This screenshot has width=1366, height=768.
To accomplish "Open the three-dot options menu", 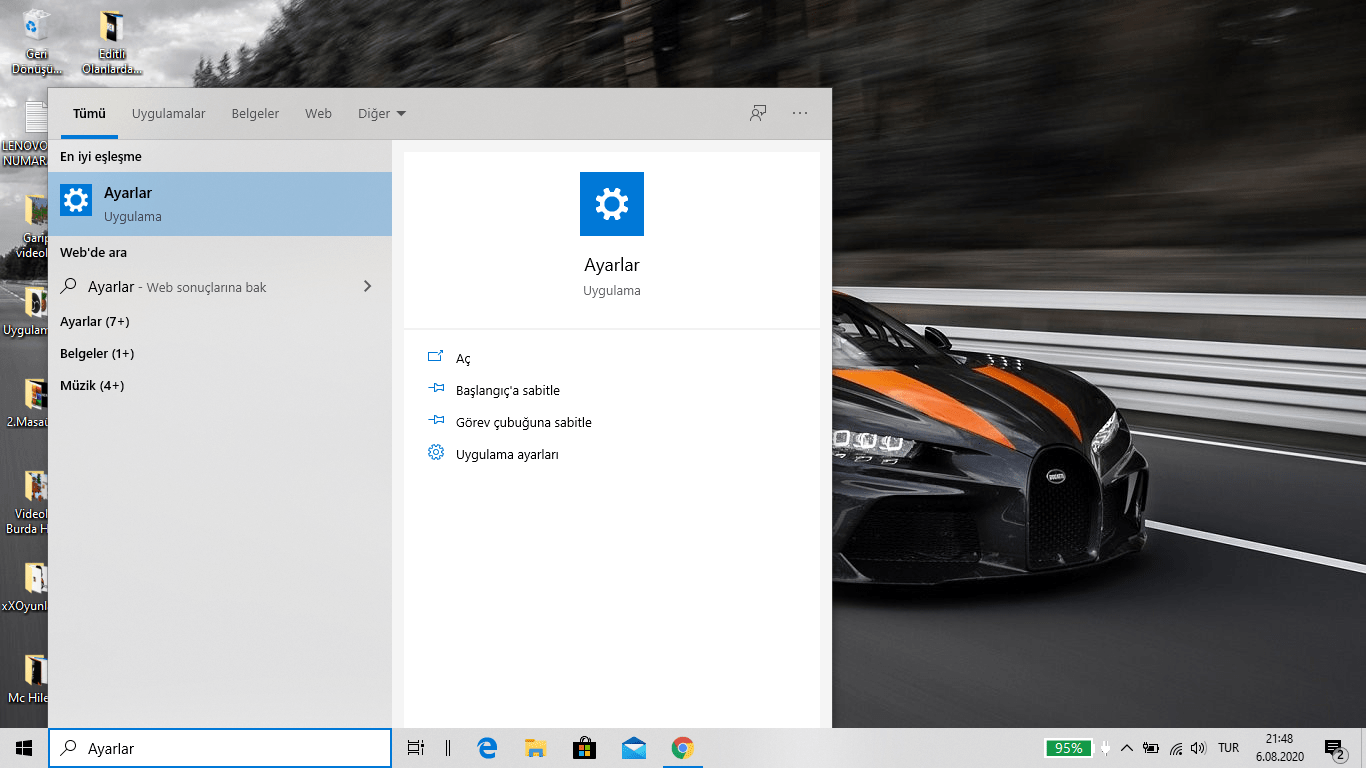I will pyautogui.click(x=800, y=113).
